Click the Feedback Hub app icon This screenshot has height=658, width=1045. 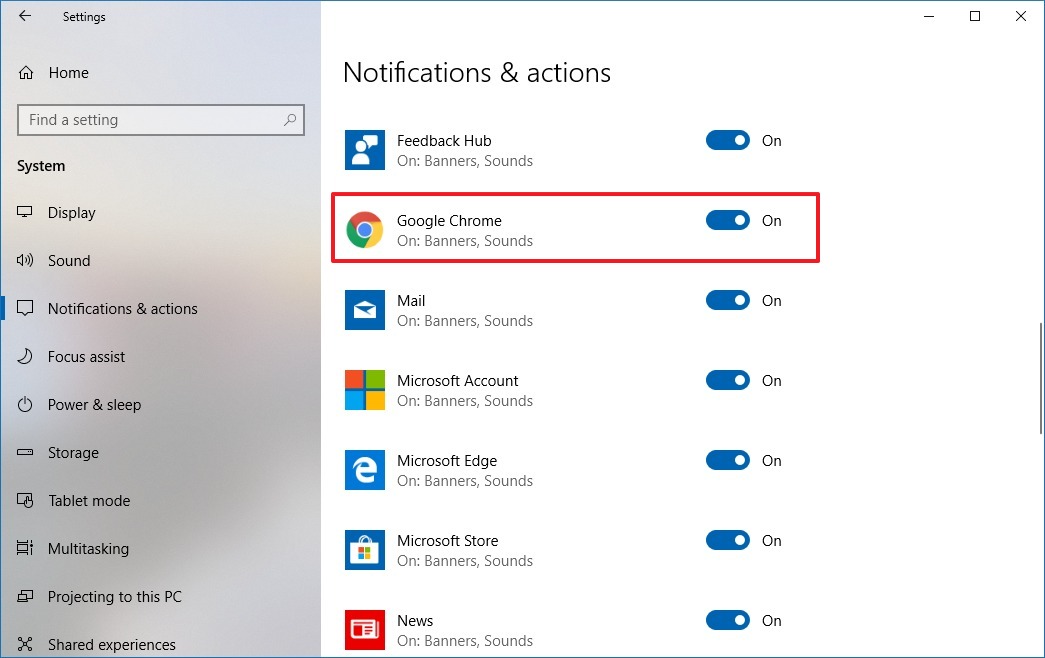point(365,150)
